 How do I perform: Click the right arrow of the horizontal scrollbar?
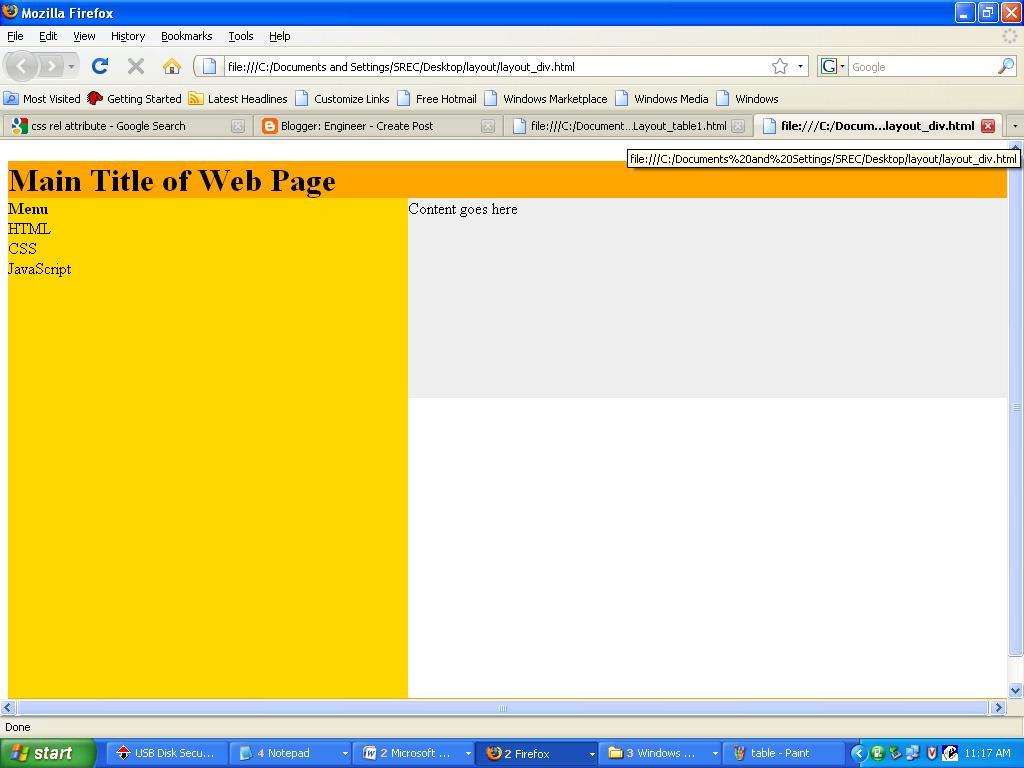point(997,707)
